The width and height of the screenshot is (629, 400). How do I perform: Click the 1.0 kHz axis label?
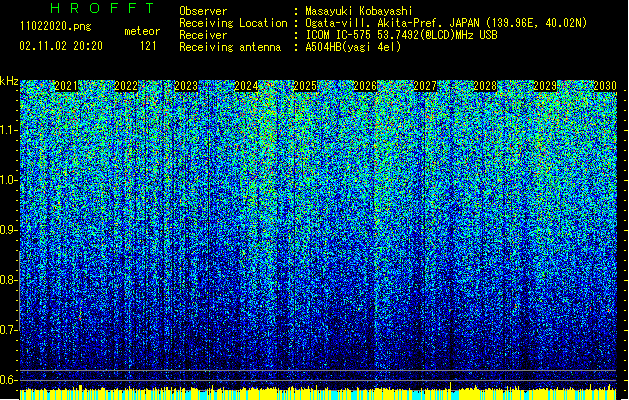(x=9, y=180)
